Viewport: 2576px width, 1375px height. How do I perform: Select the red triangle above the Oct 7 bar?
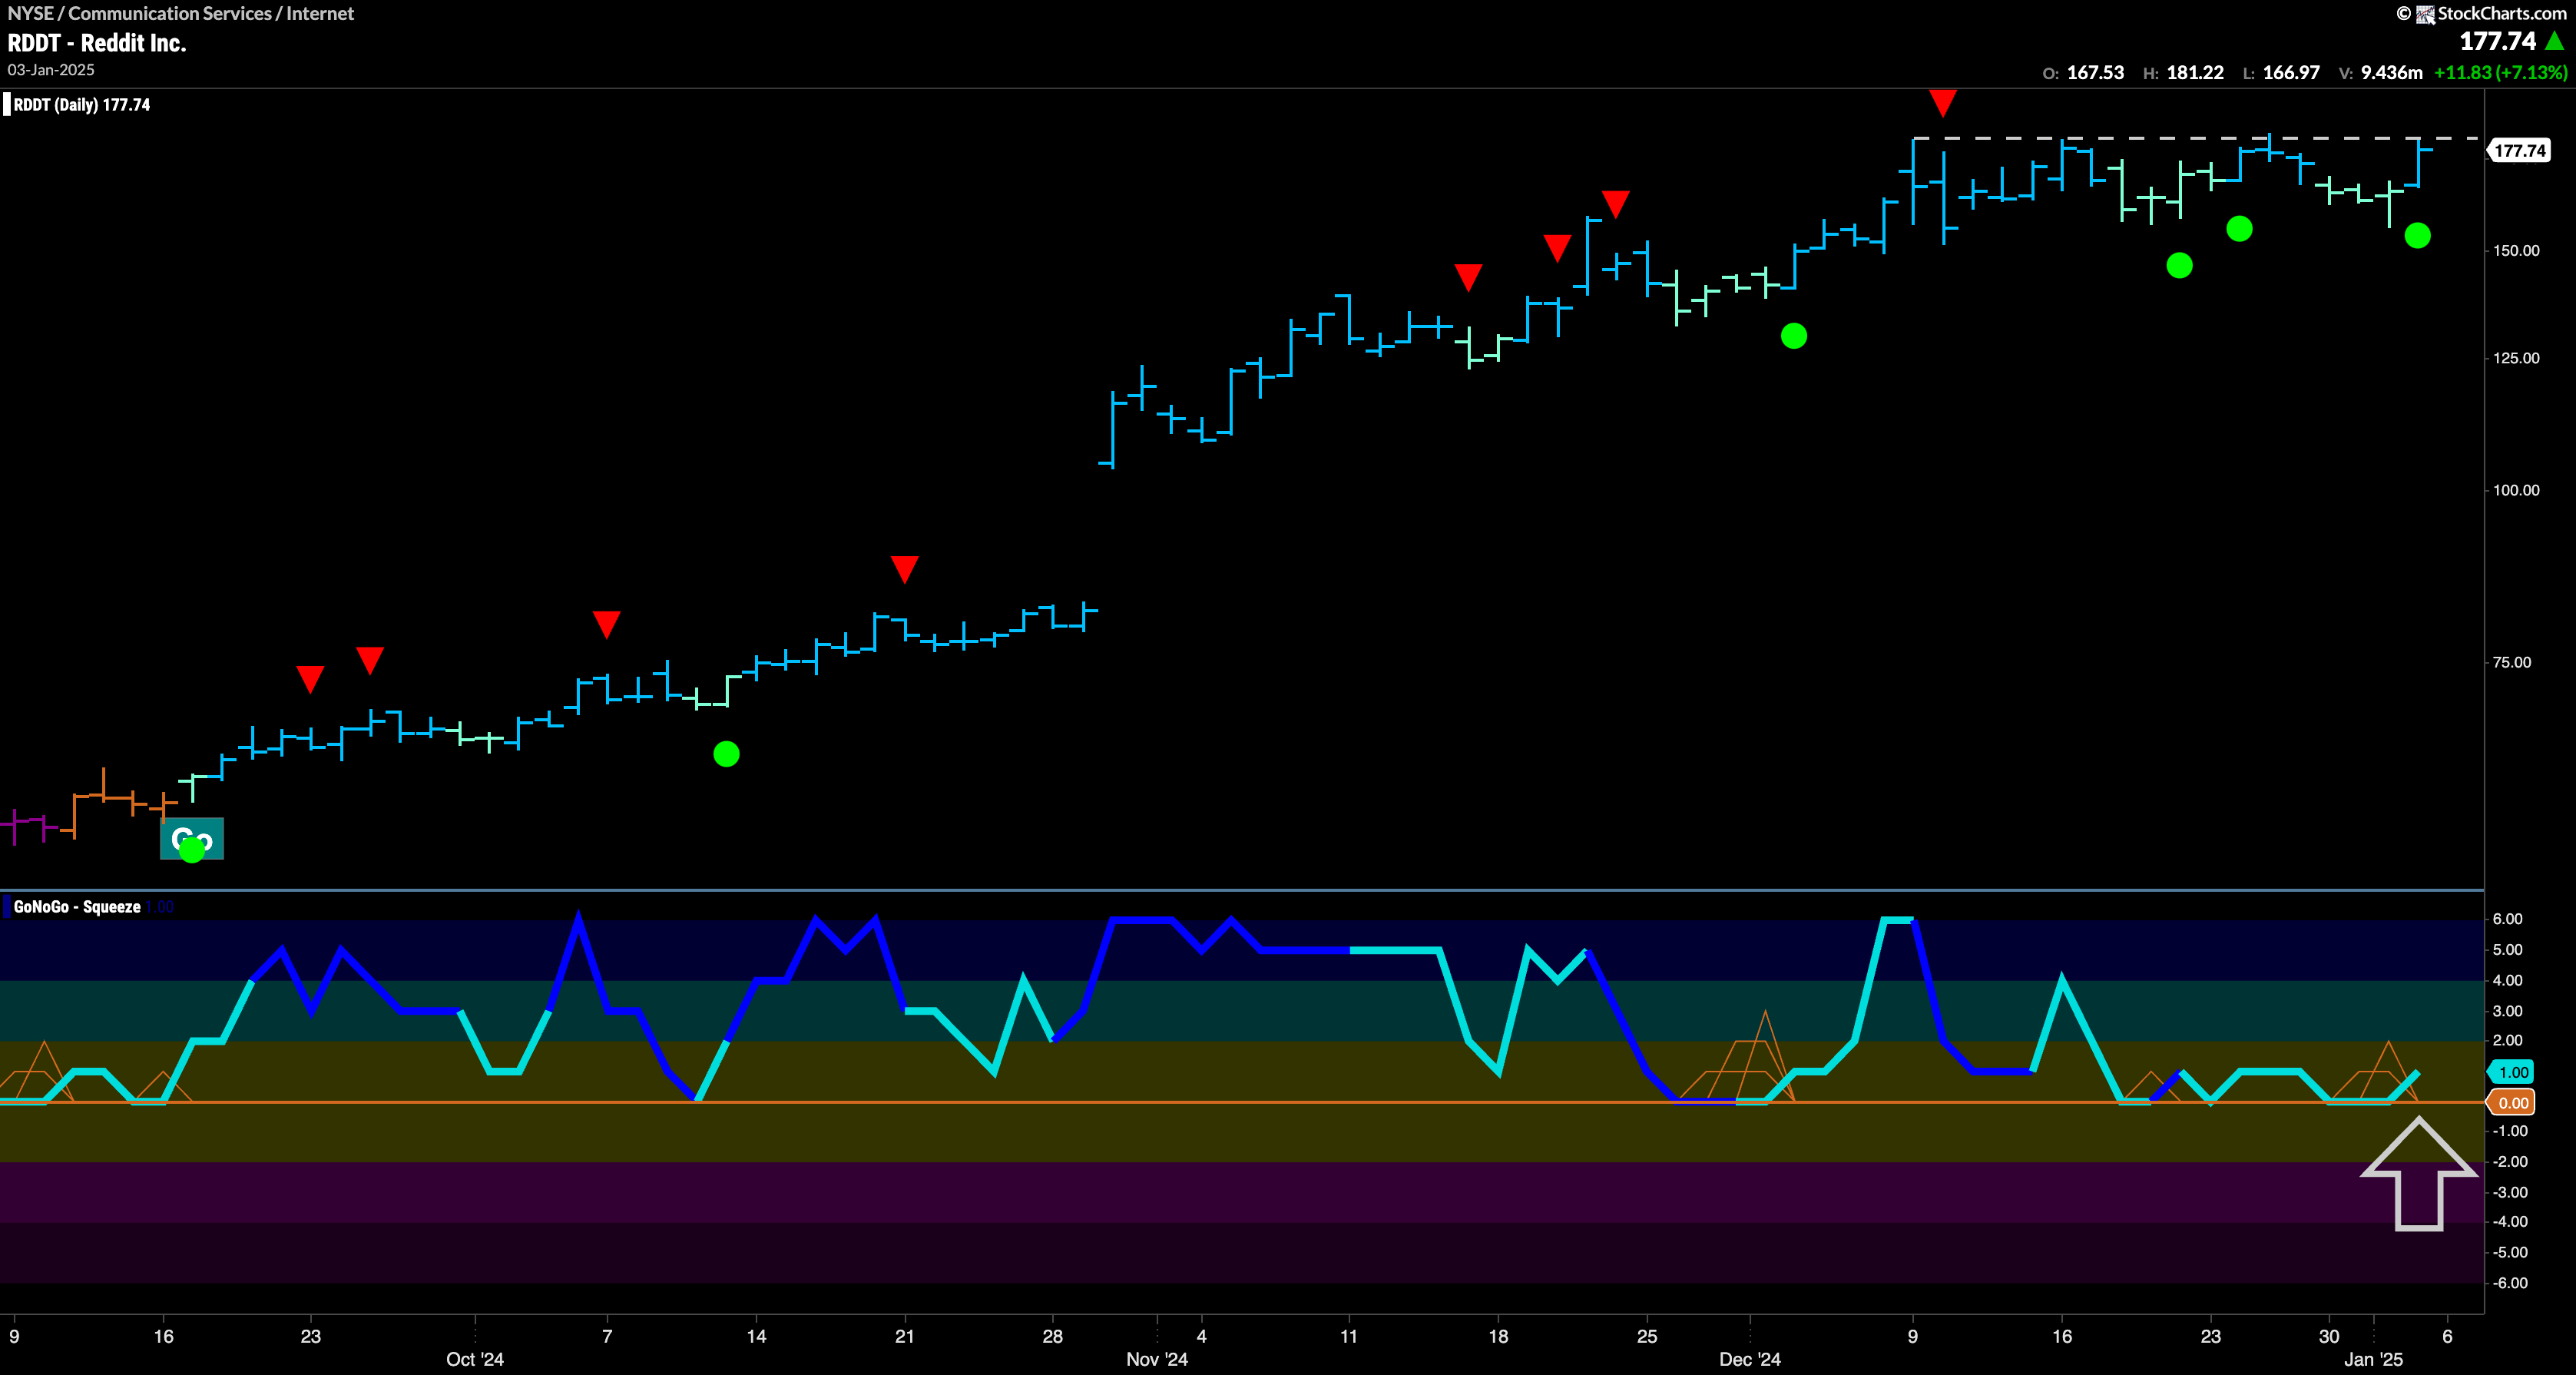(x=606, y=624)
